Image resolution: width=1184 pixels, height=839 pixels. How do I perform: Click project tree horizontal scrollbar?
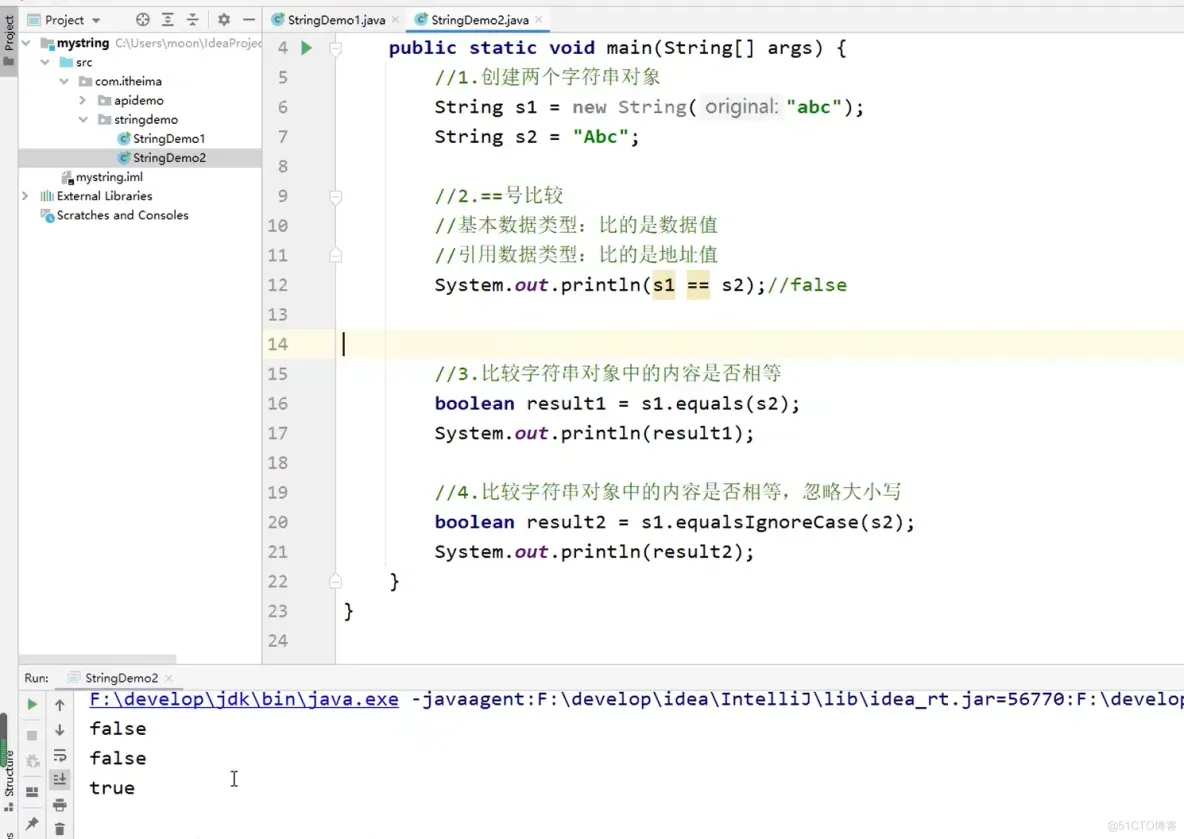point(97,659)
